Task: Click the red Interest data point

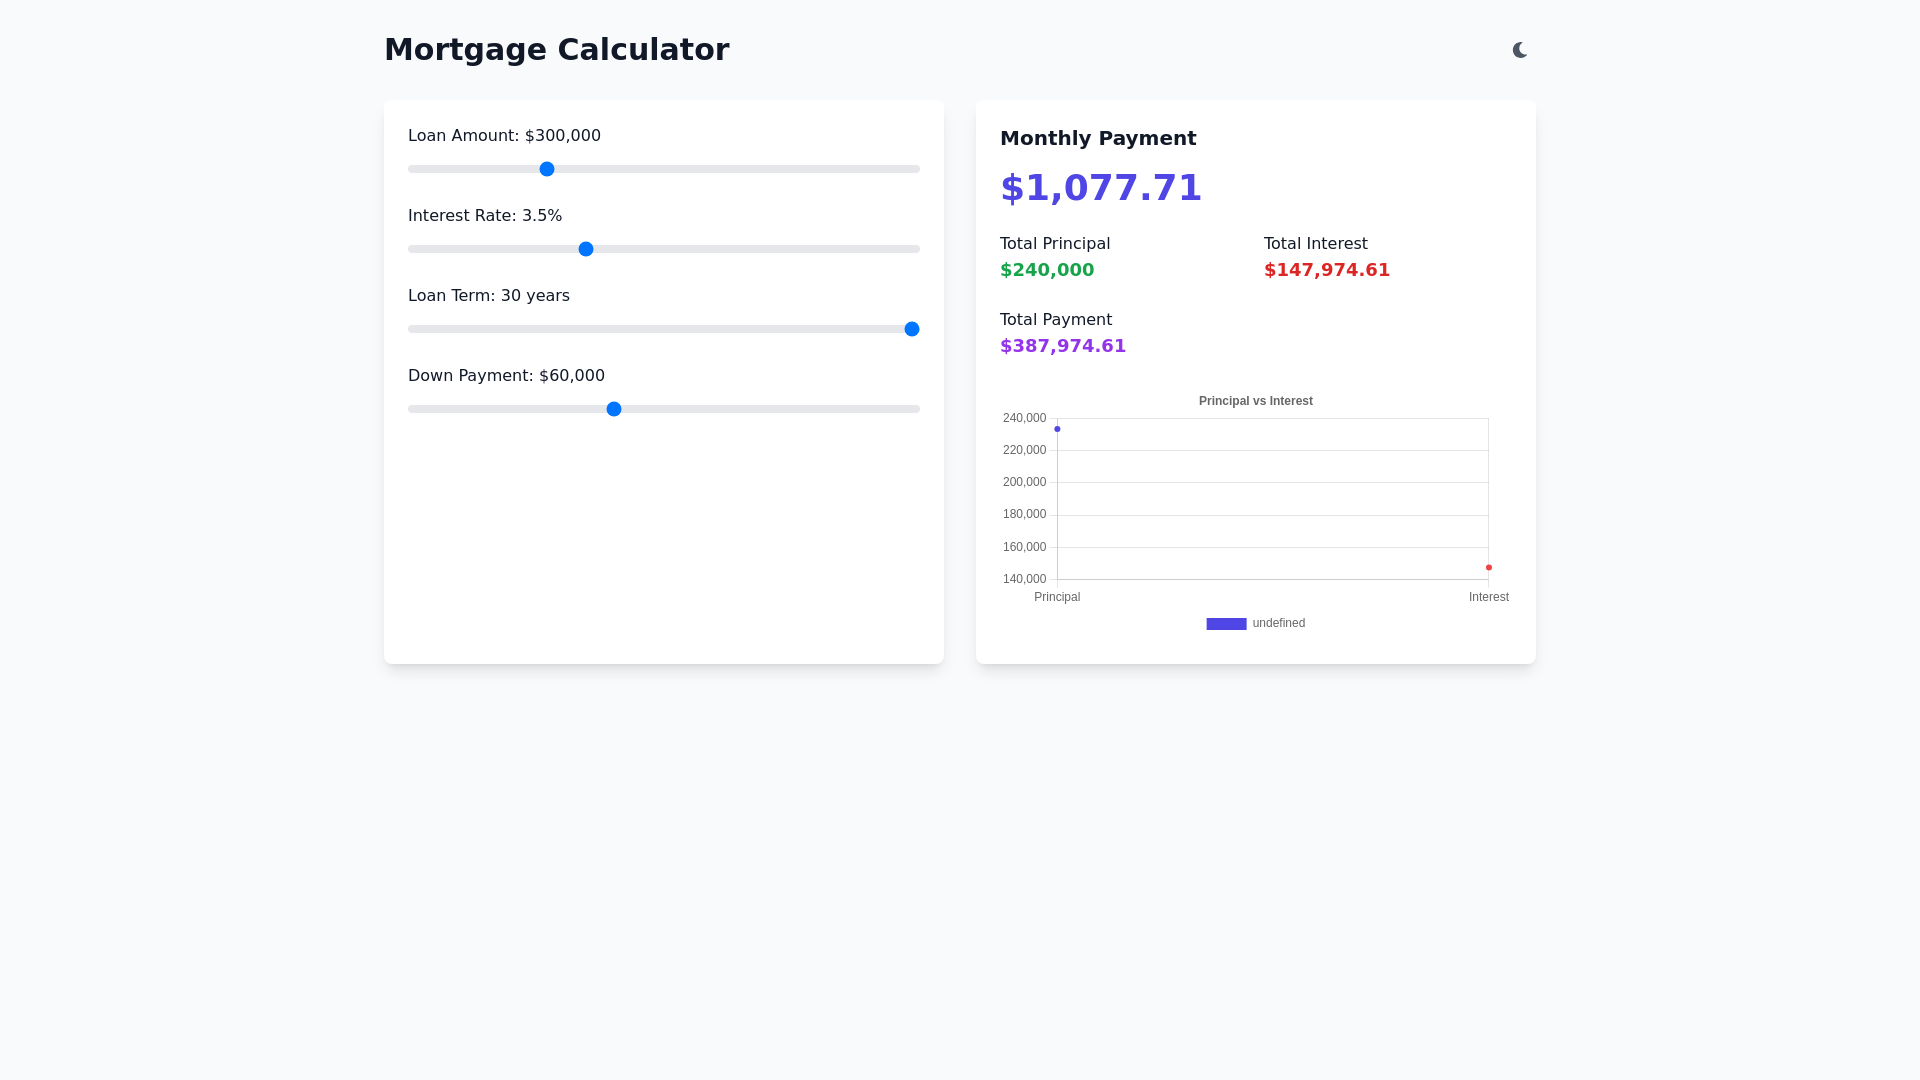Action: 1489,568
